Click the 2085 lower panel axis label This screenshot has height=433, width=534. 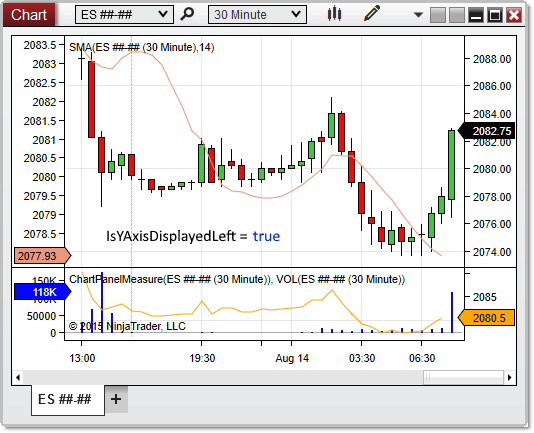click(485, 297)
